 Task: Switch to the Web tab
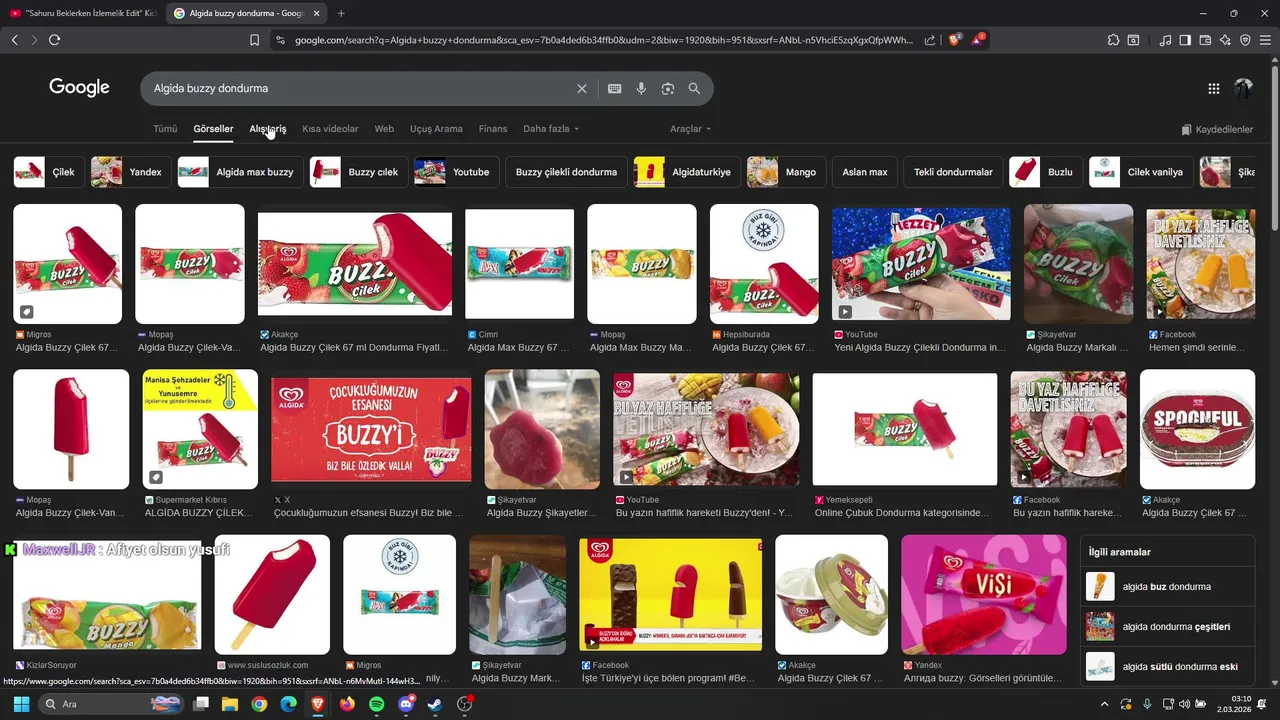(384, 129)
